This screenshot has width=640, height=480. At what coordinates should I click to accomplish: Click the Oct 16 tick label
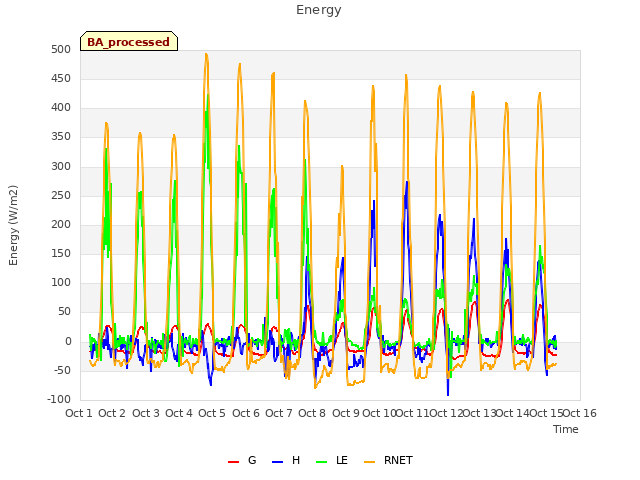(x=580, y=413)
